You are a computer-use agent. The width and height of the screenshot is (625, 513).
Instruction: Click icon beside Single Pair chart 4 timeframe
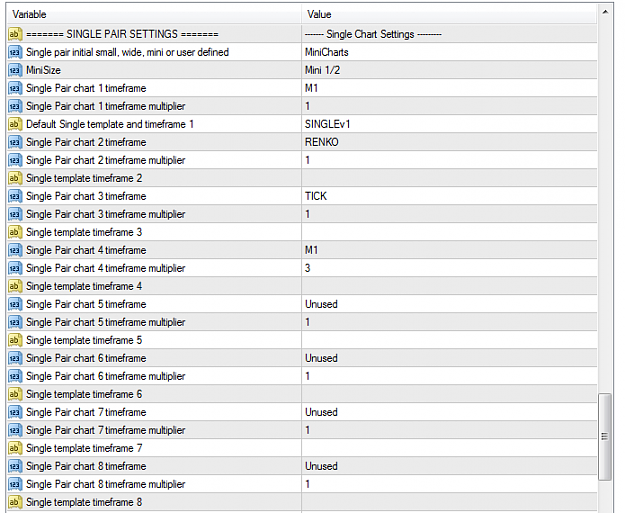coord(15,250)
